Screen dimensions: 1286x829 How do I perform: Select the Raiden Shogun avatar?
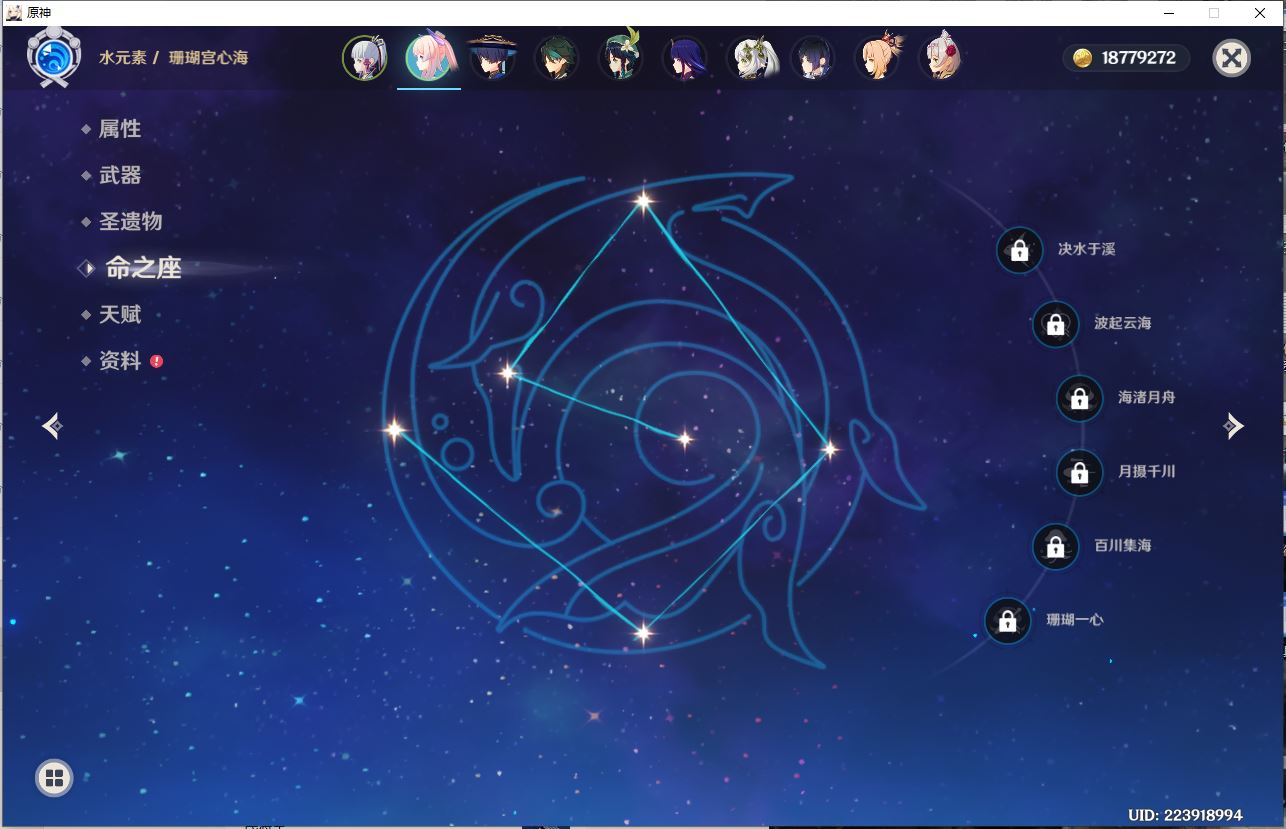pos(685,58)
